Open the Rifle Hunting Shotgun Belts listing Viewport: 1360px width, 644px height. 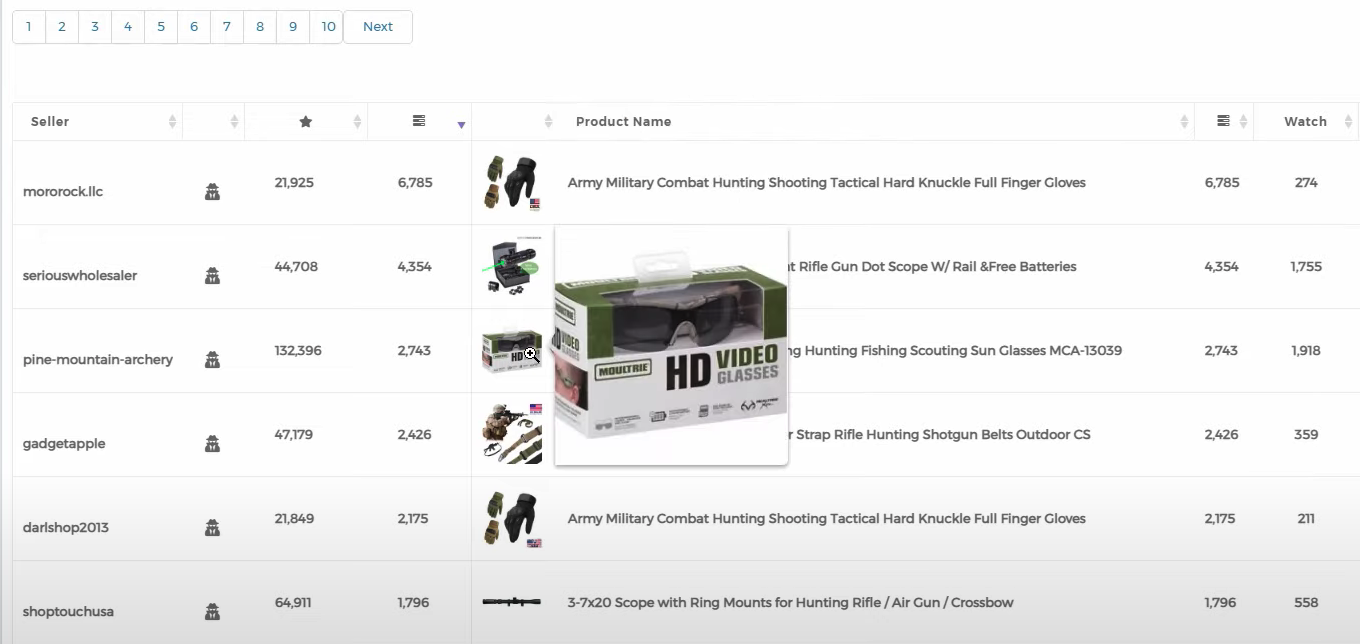click(x=940, y=435)
